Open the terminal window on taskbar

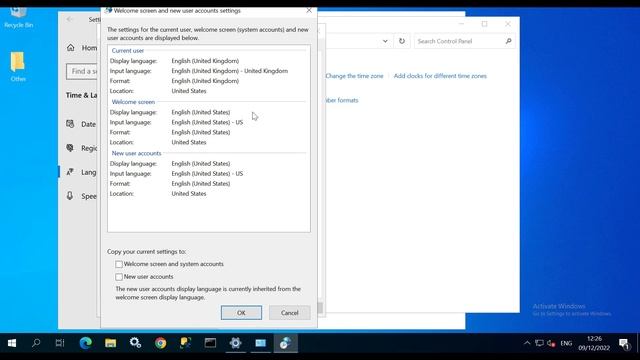pos(210,343)
